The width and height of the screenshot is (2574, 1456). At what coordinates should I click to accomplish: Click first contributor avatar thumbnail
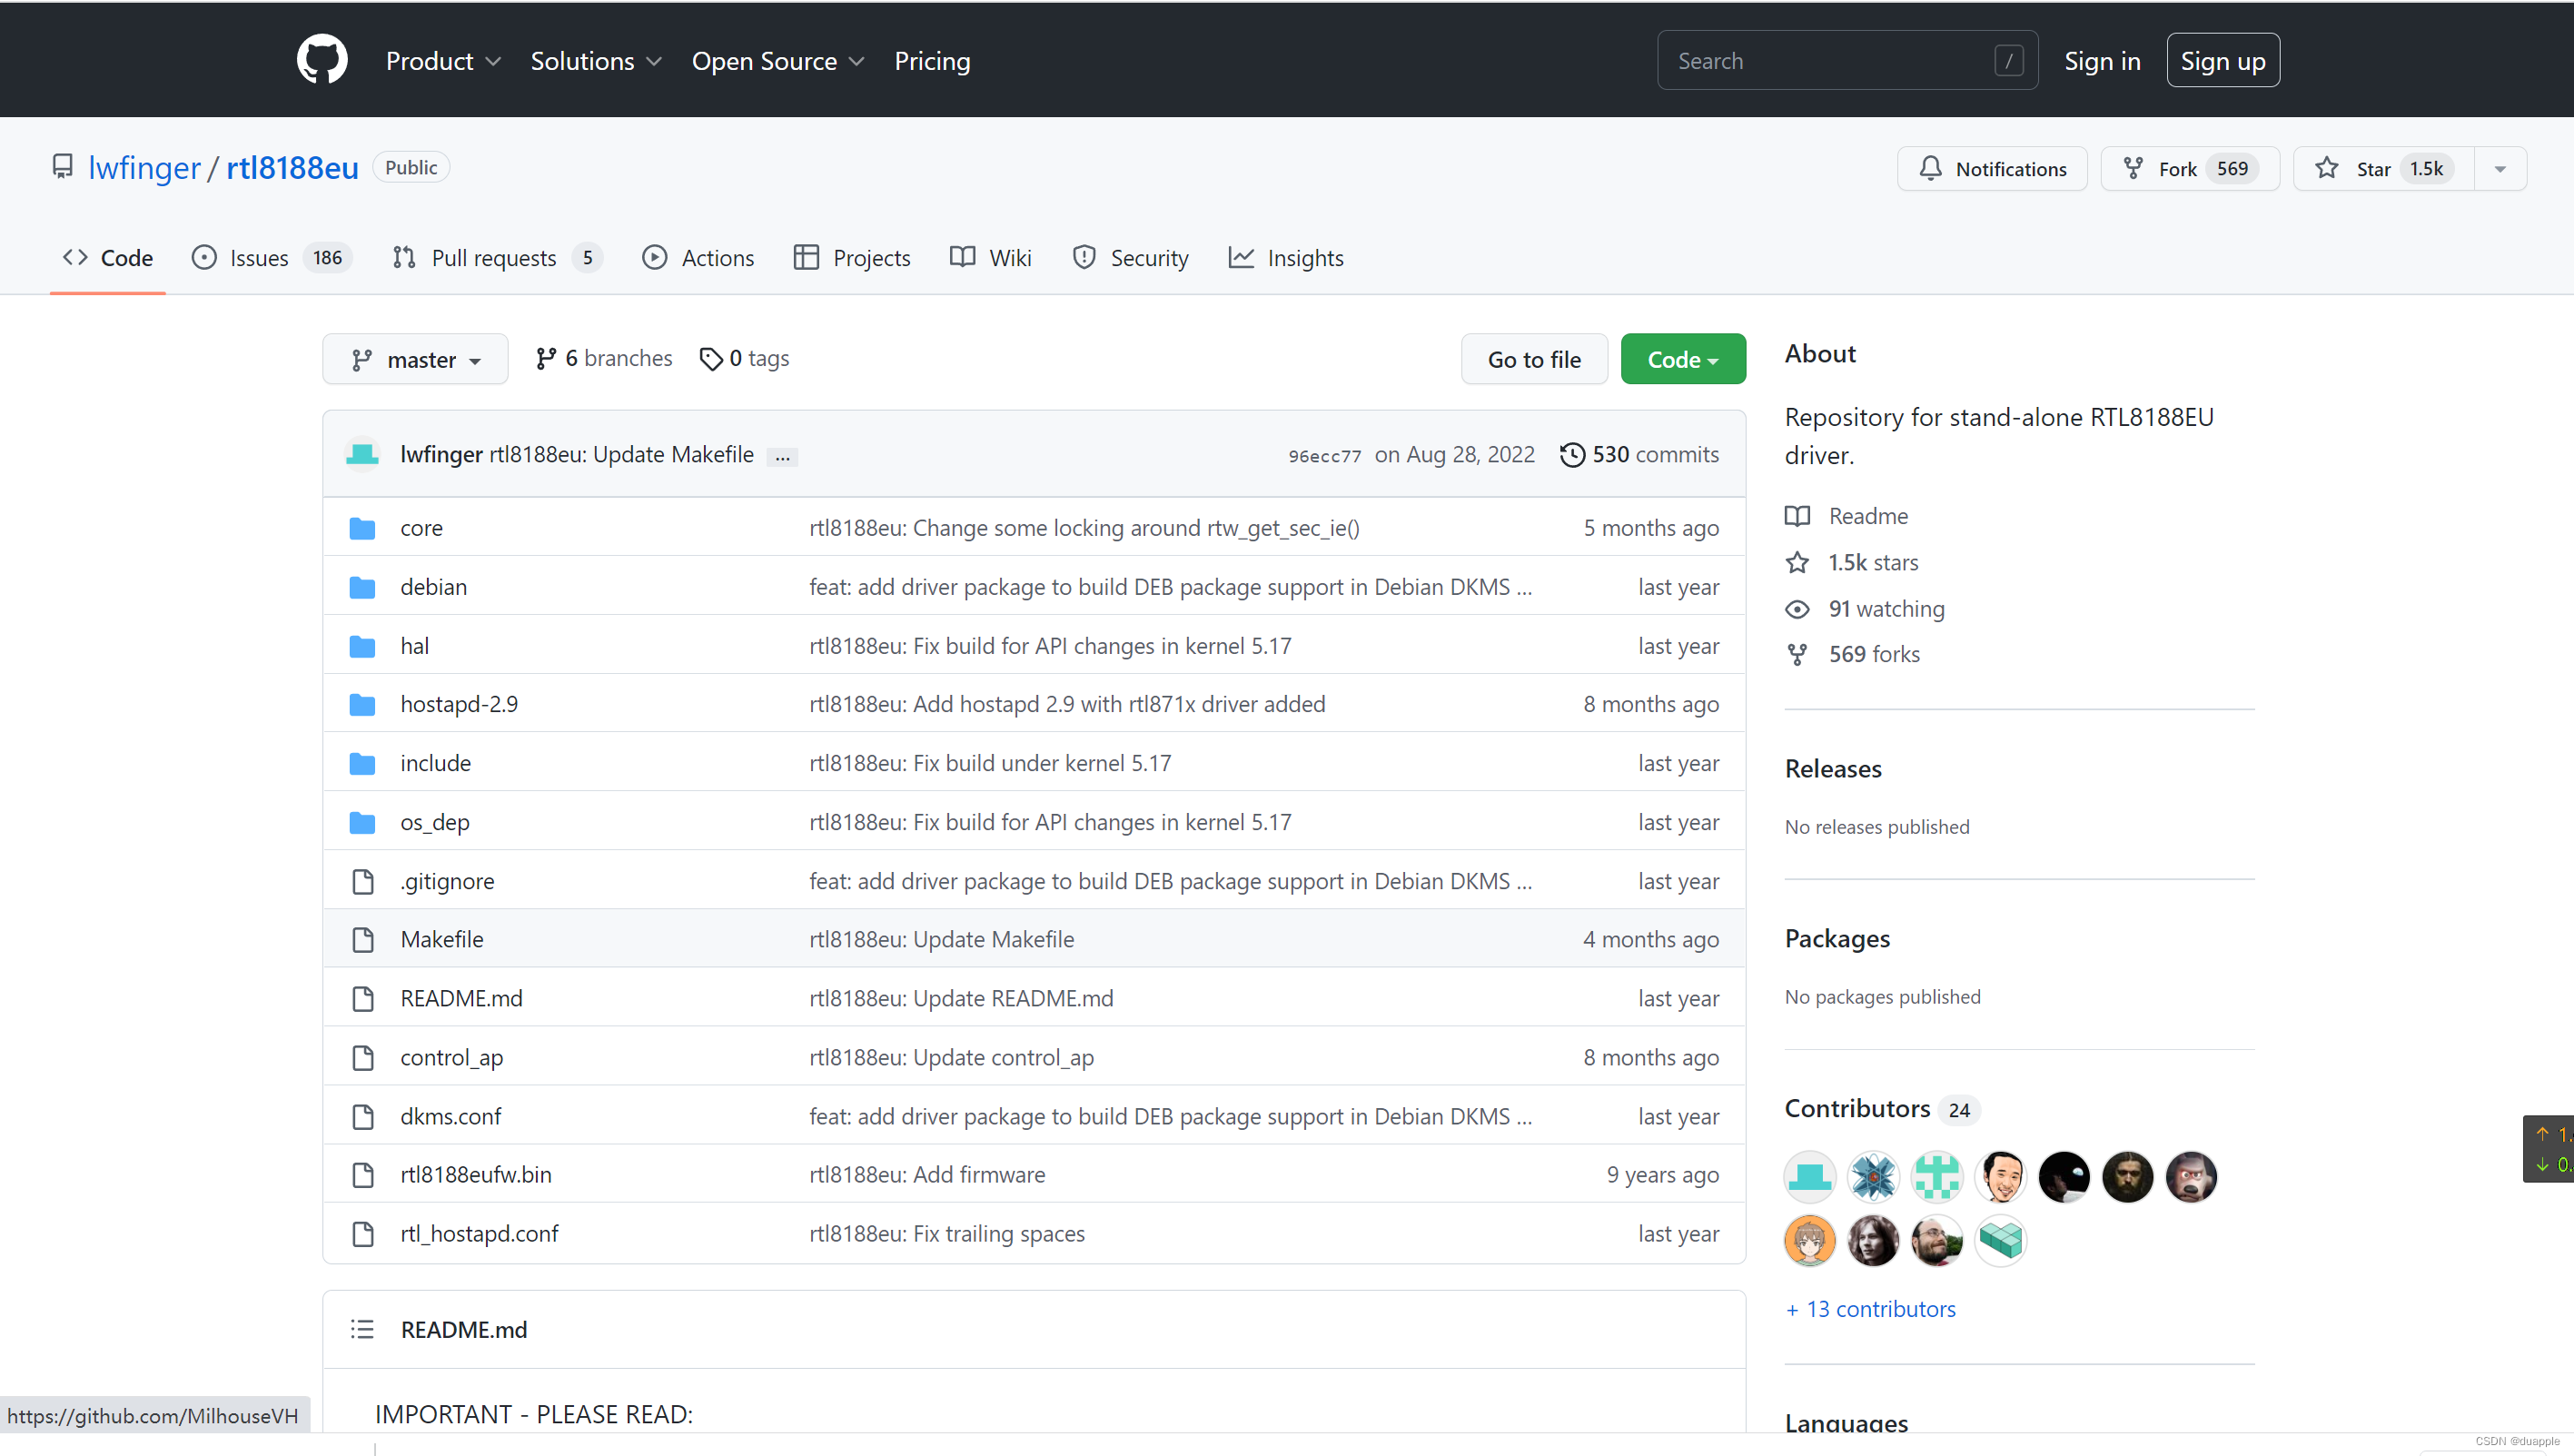point(1809,1177)
